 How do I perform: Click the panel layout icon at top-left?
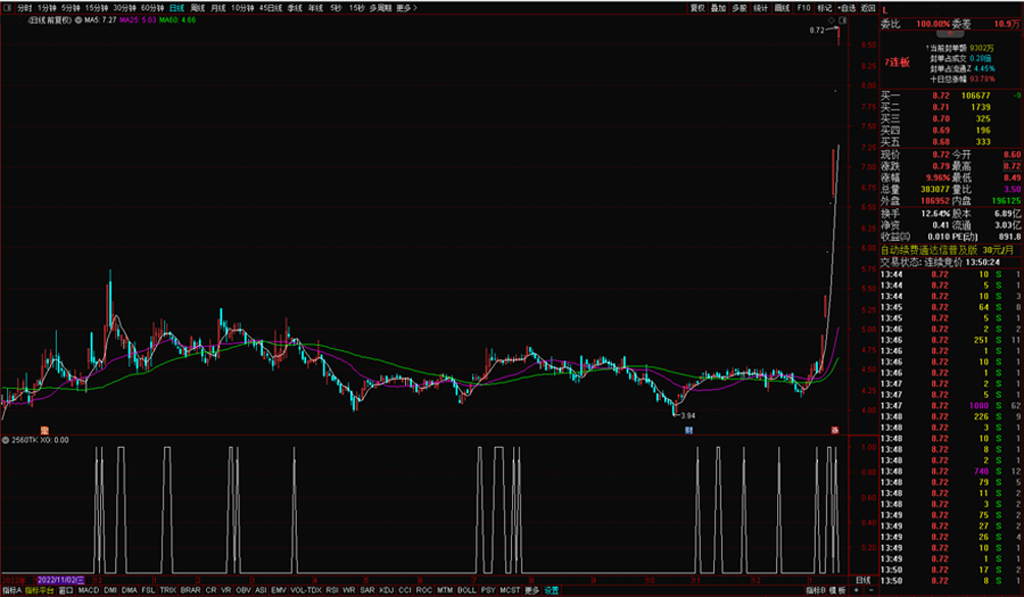click(9, 7)
